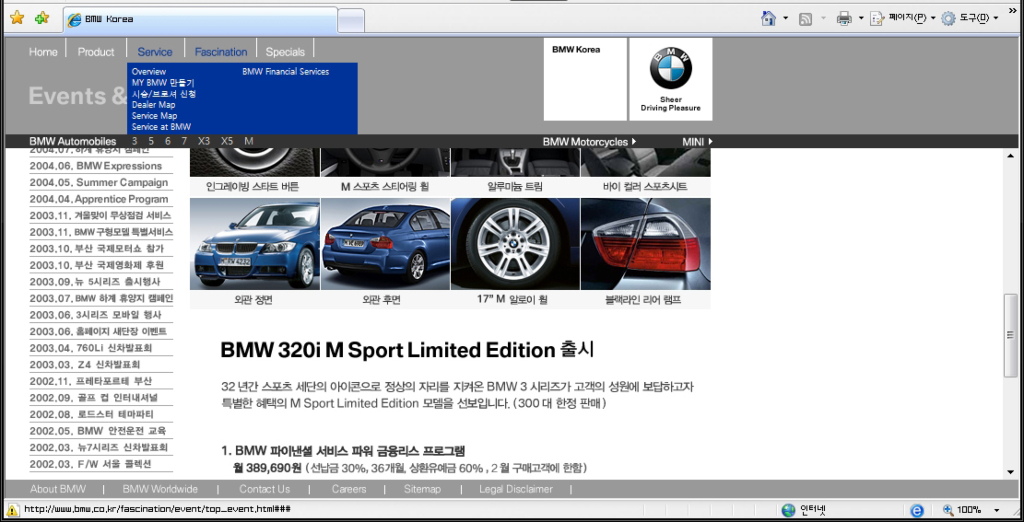Select the M model link
The height and width of the screenshot is (522, 1024).
coord(249,141)
